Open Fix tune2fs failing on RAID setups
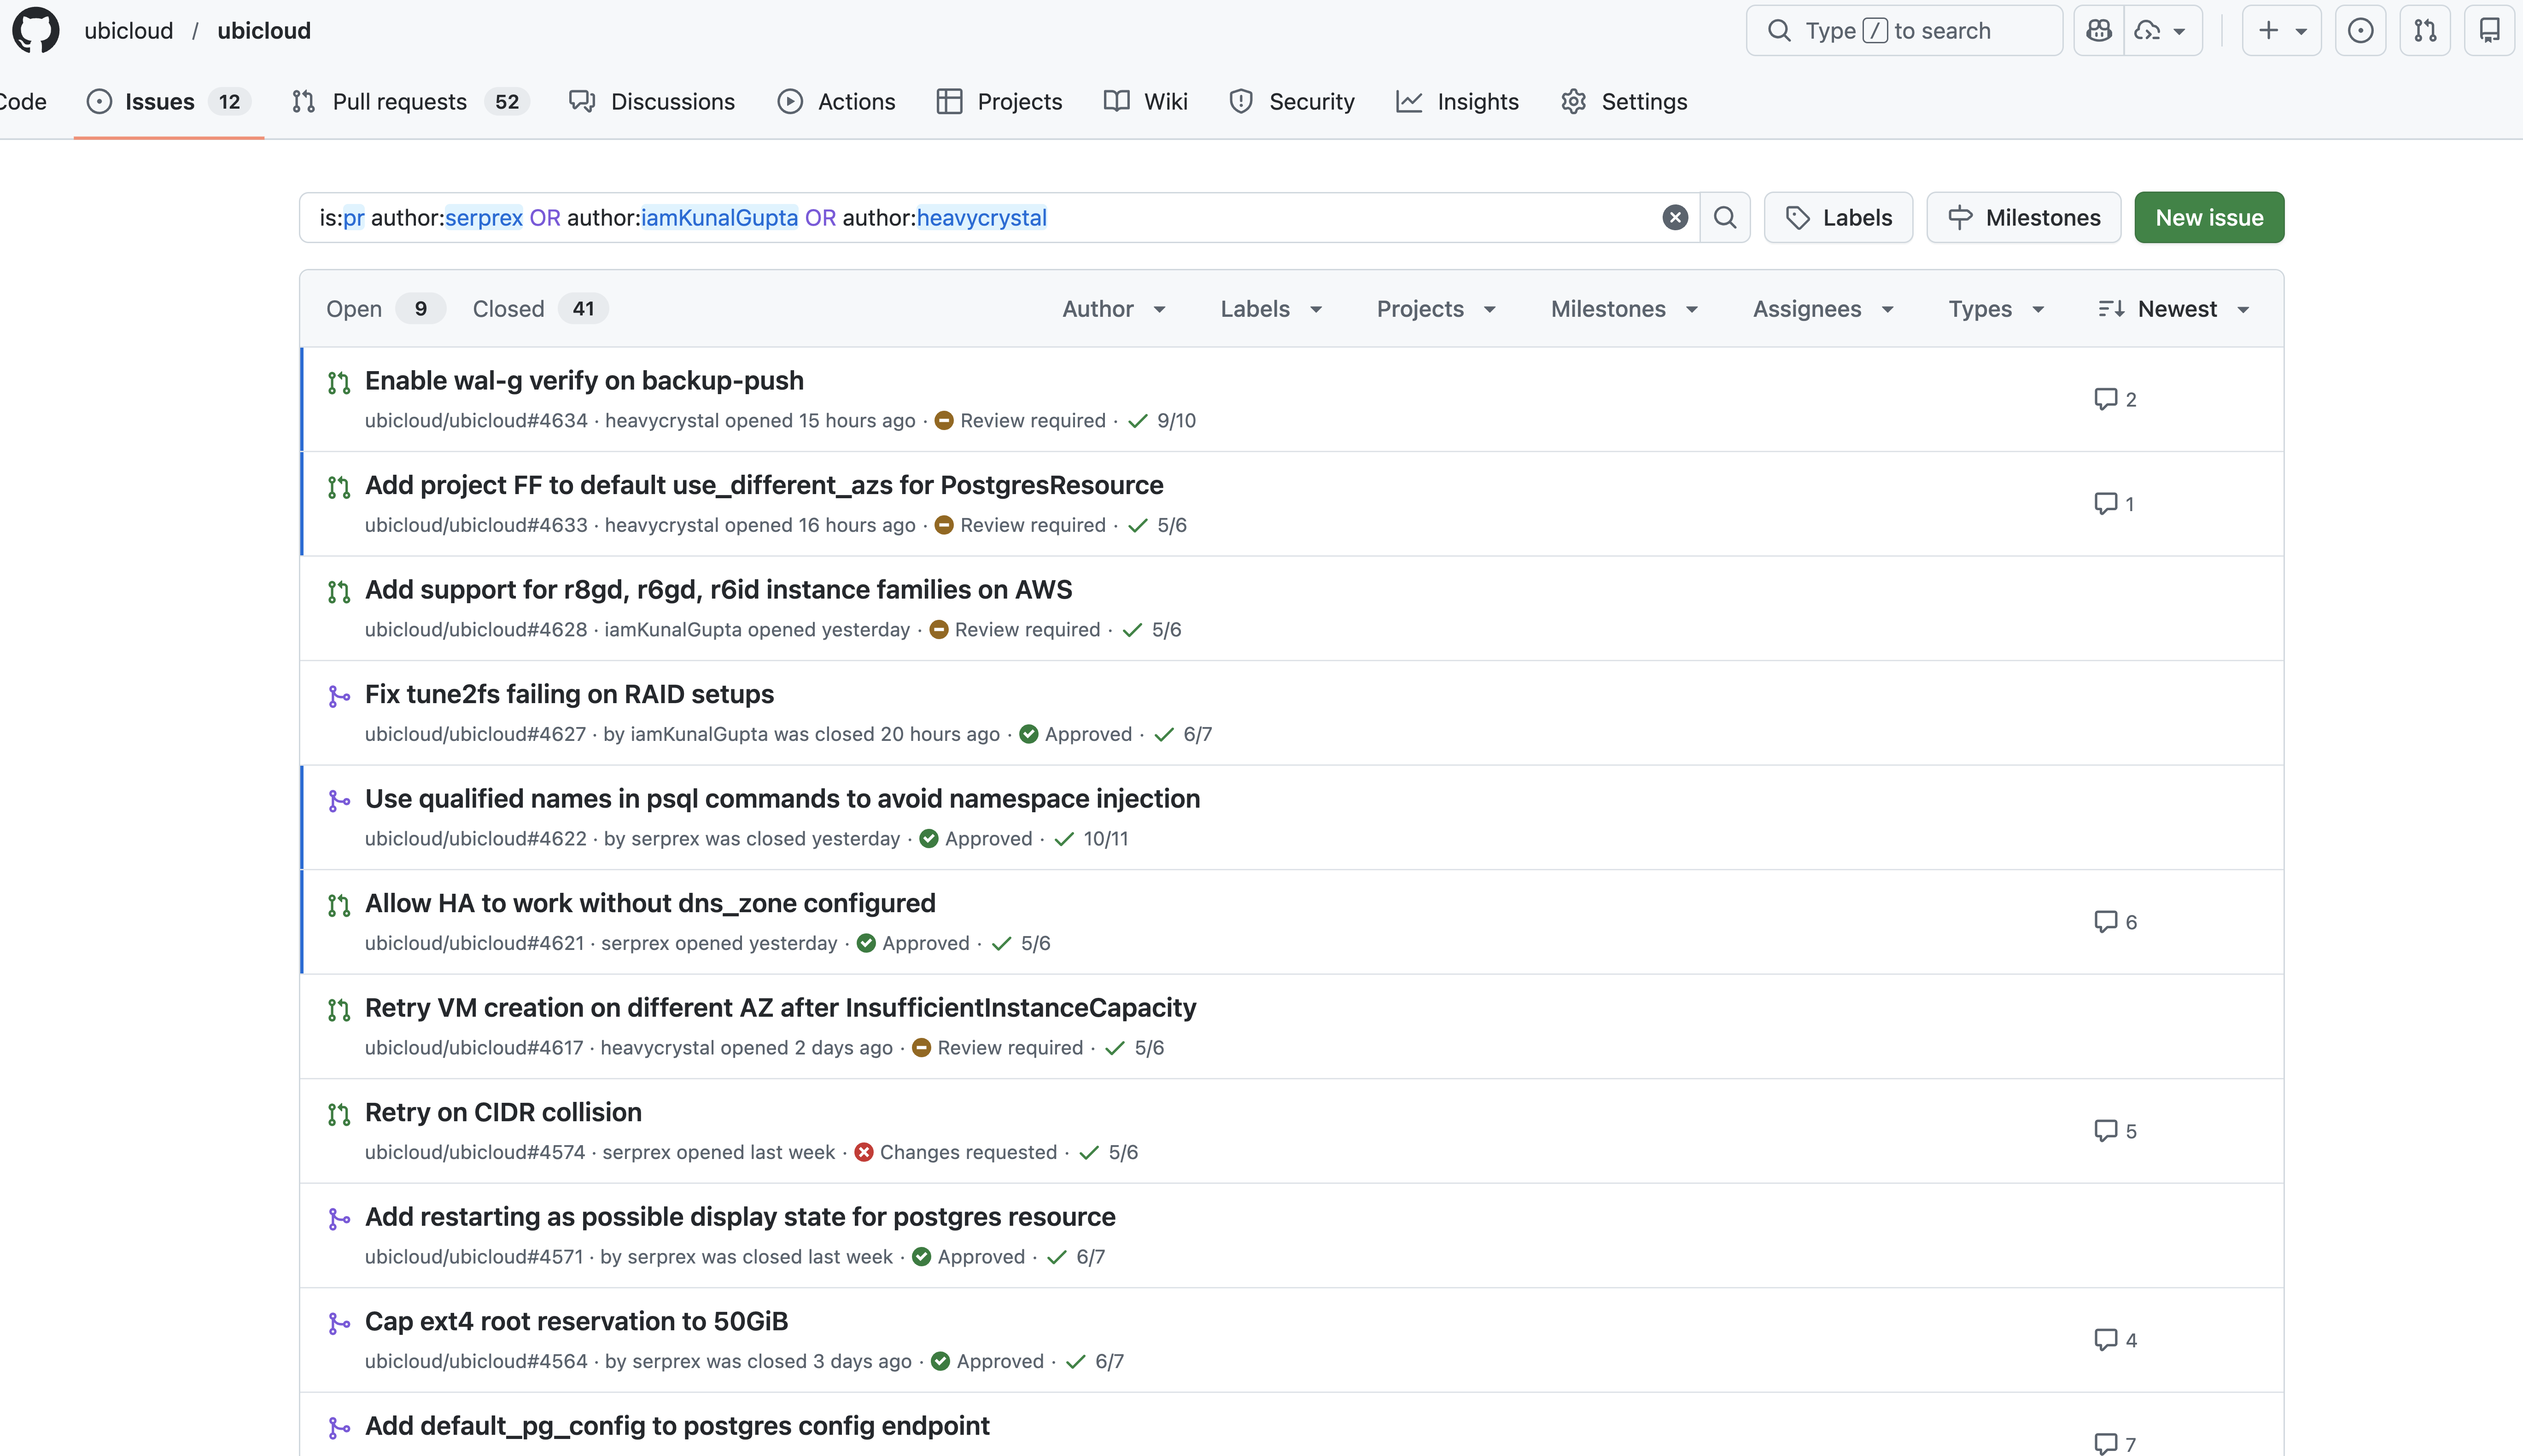Screen dimensions: 2523x1456 [x=569, y=694]
